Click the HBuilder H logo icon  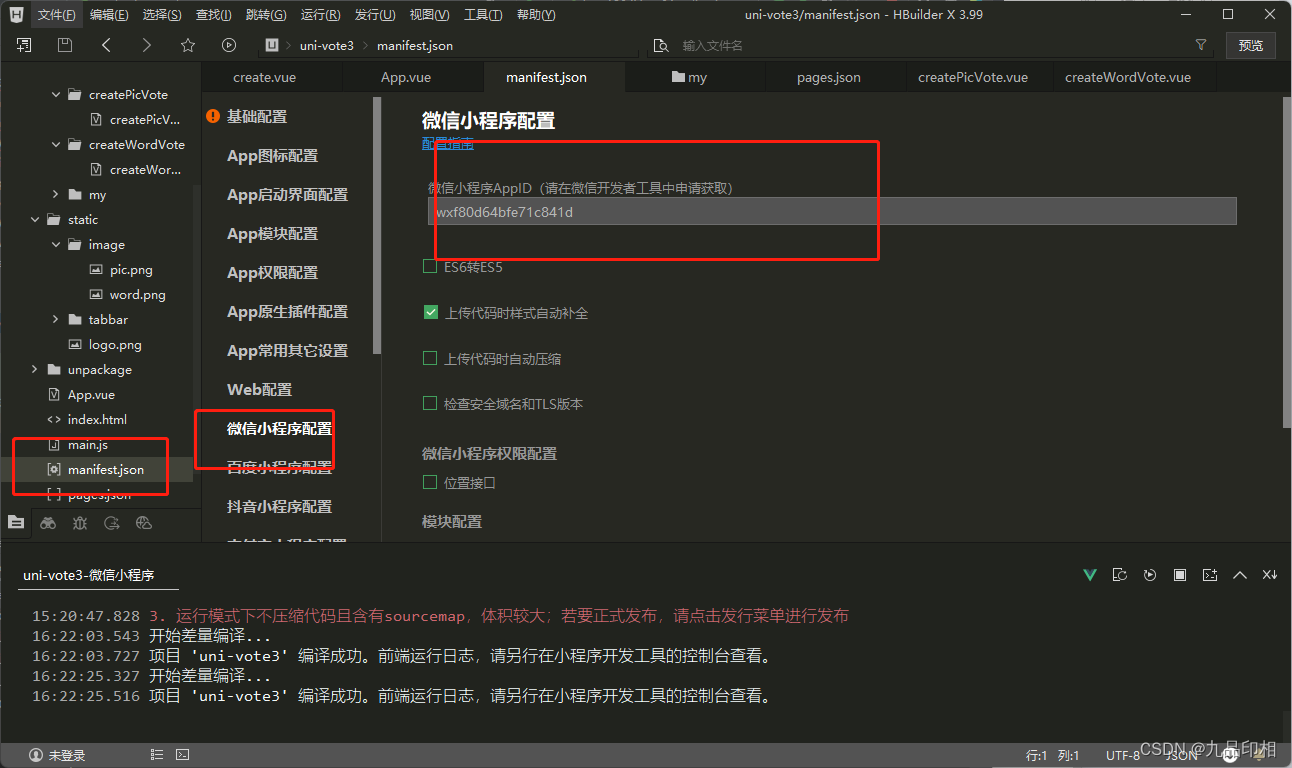point(16,15)
